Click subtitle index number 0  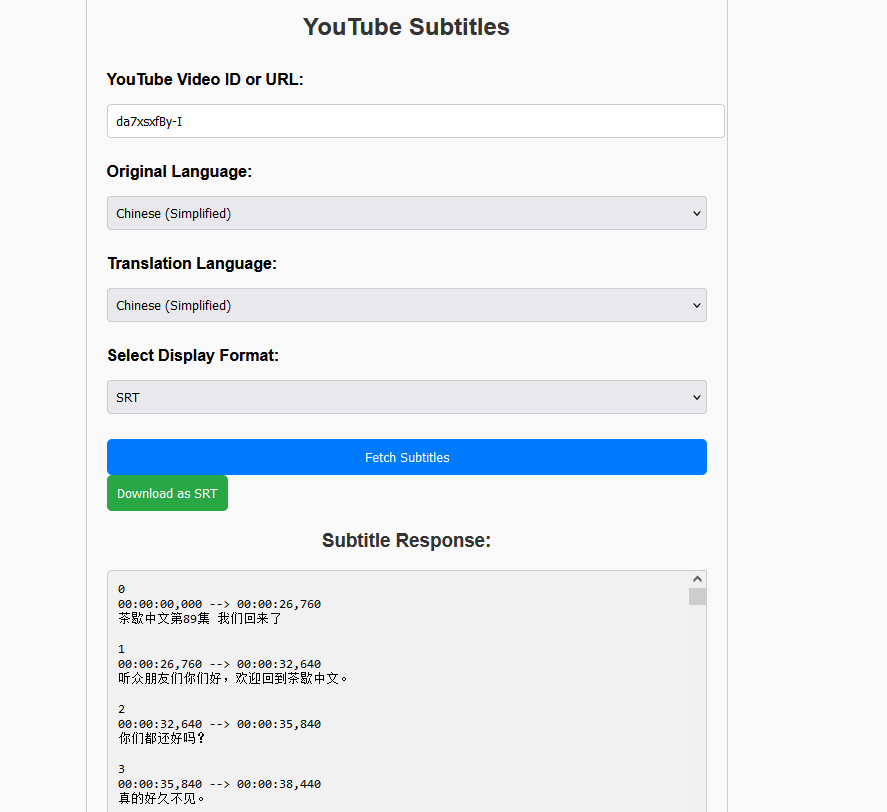click(122, 590)
